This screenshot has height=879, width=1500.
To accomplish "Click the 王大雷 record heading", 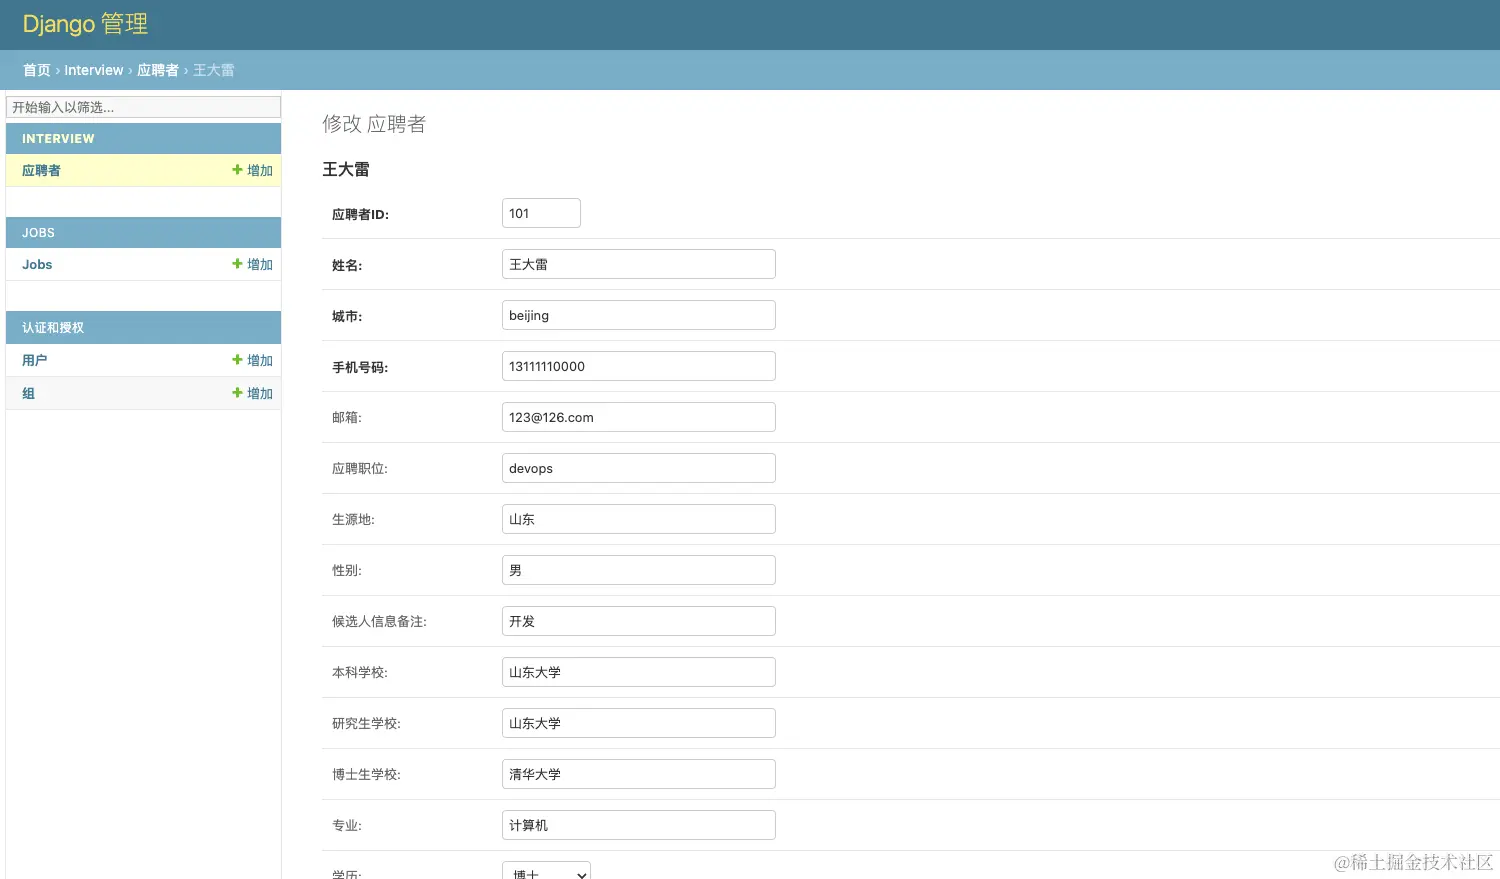I will 346,170.
